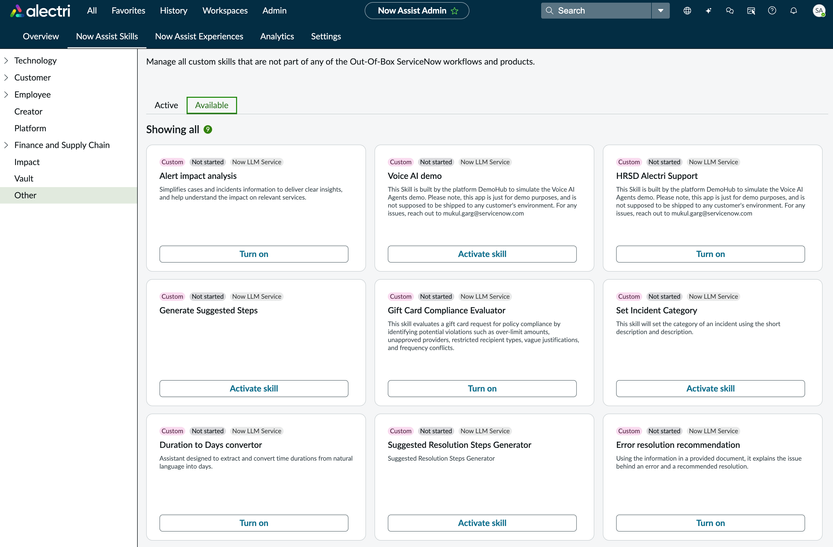Open the Now Assist sparkle icon

709,11
